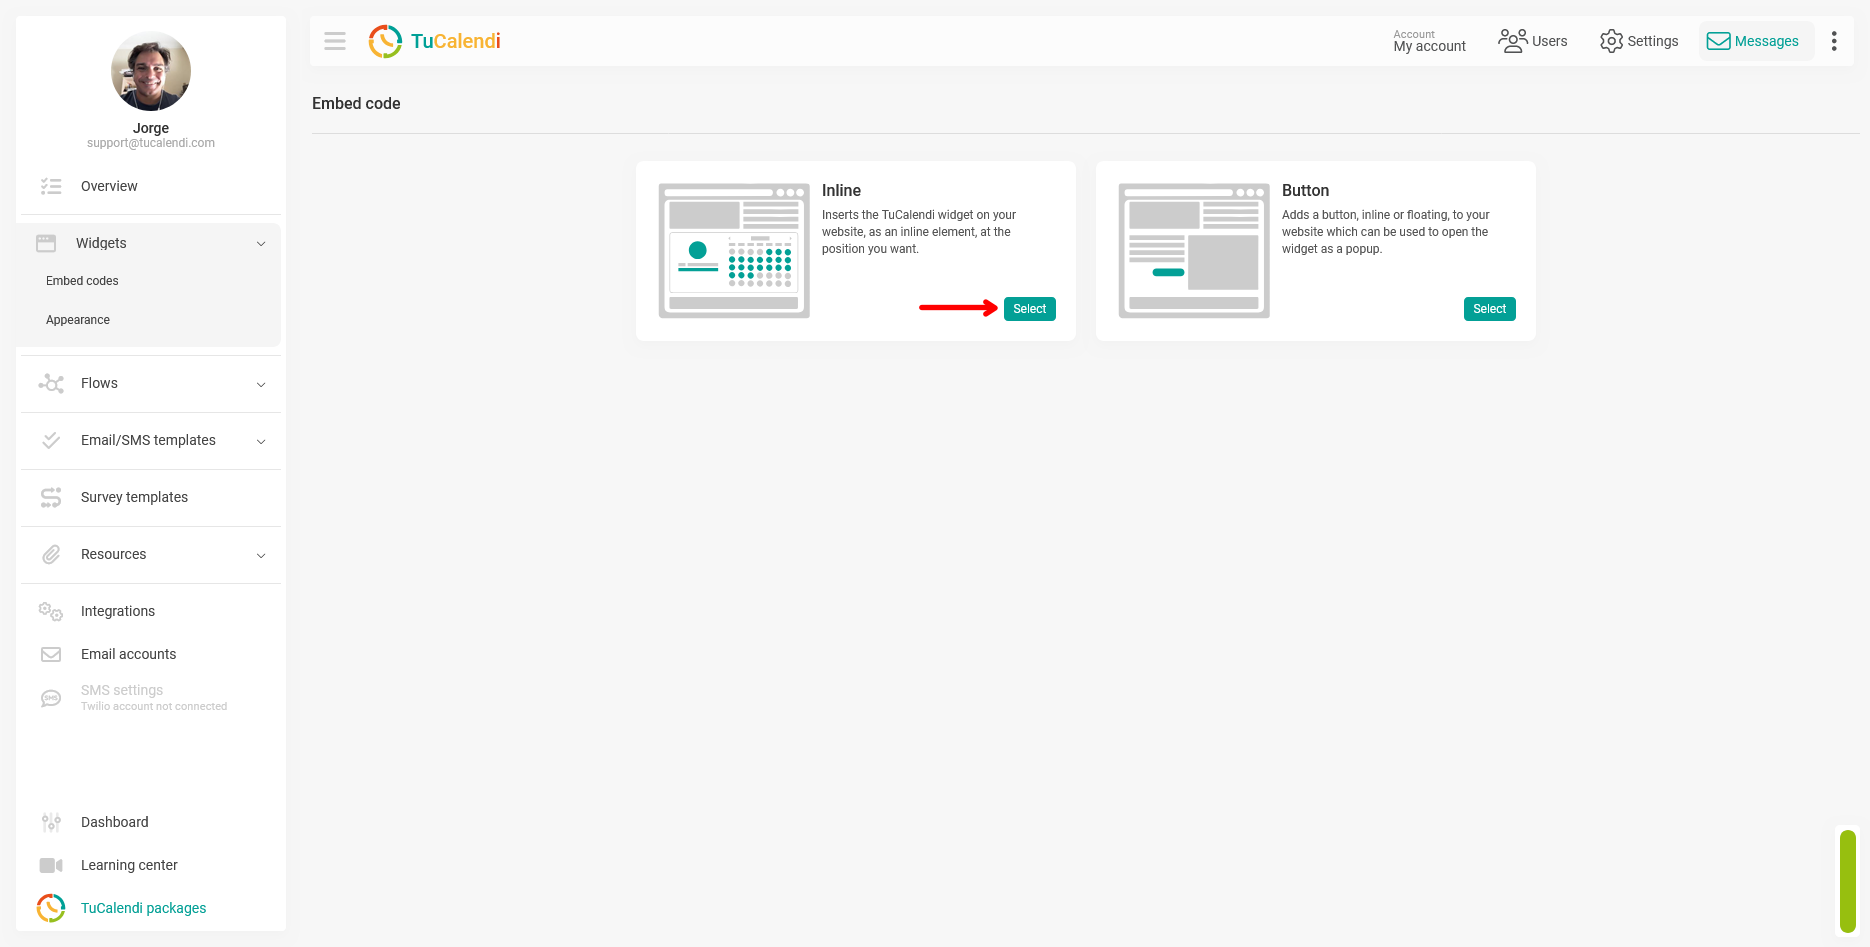1870x947 pixels.
Task: Click the Users label in top bar
Action: coord(1549,41)
